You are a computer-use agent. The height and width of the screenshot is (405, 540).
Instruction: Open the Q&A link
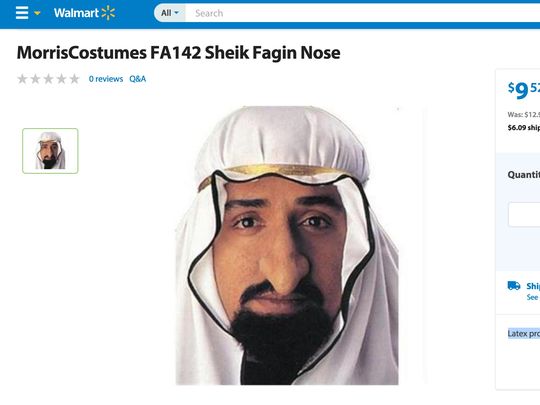(138, 79)
